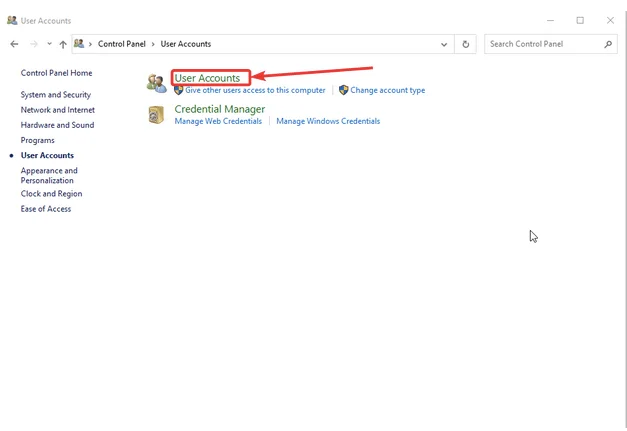Click the title bar User Accounts icon
Screen dimensions: 627x431
pyautogui.click(x=12, y=20)
